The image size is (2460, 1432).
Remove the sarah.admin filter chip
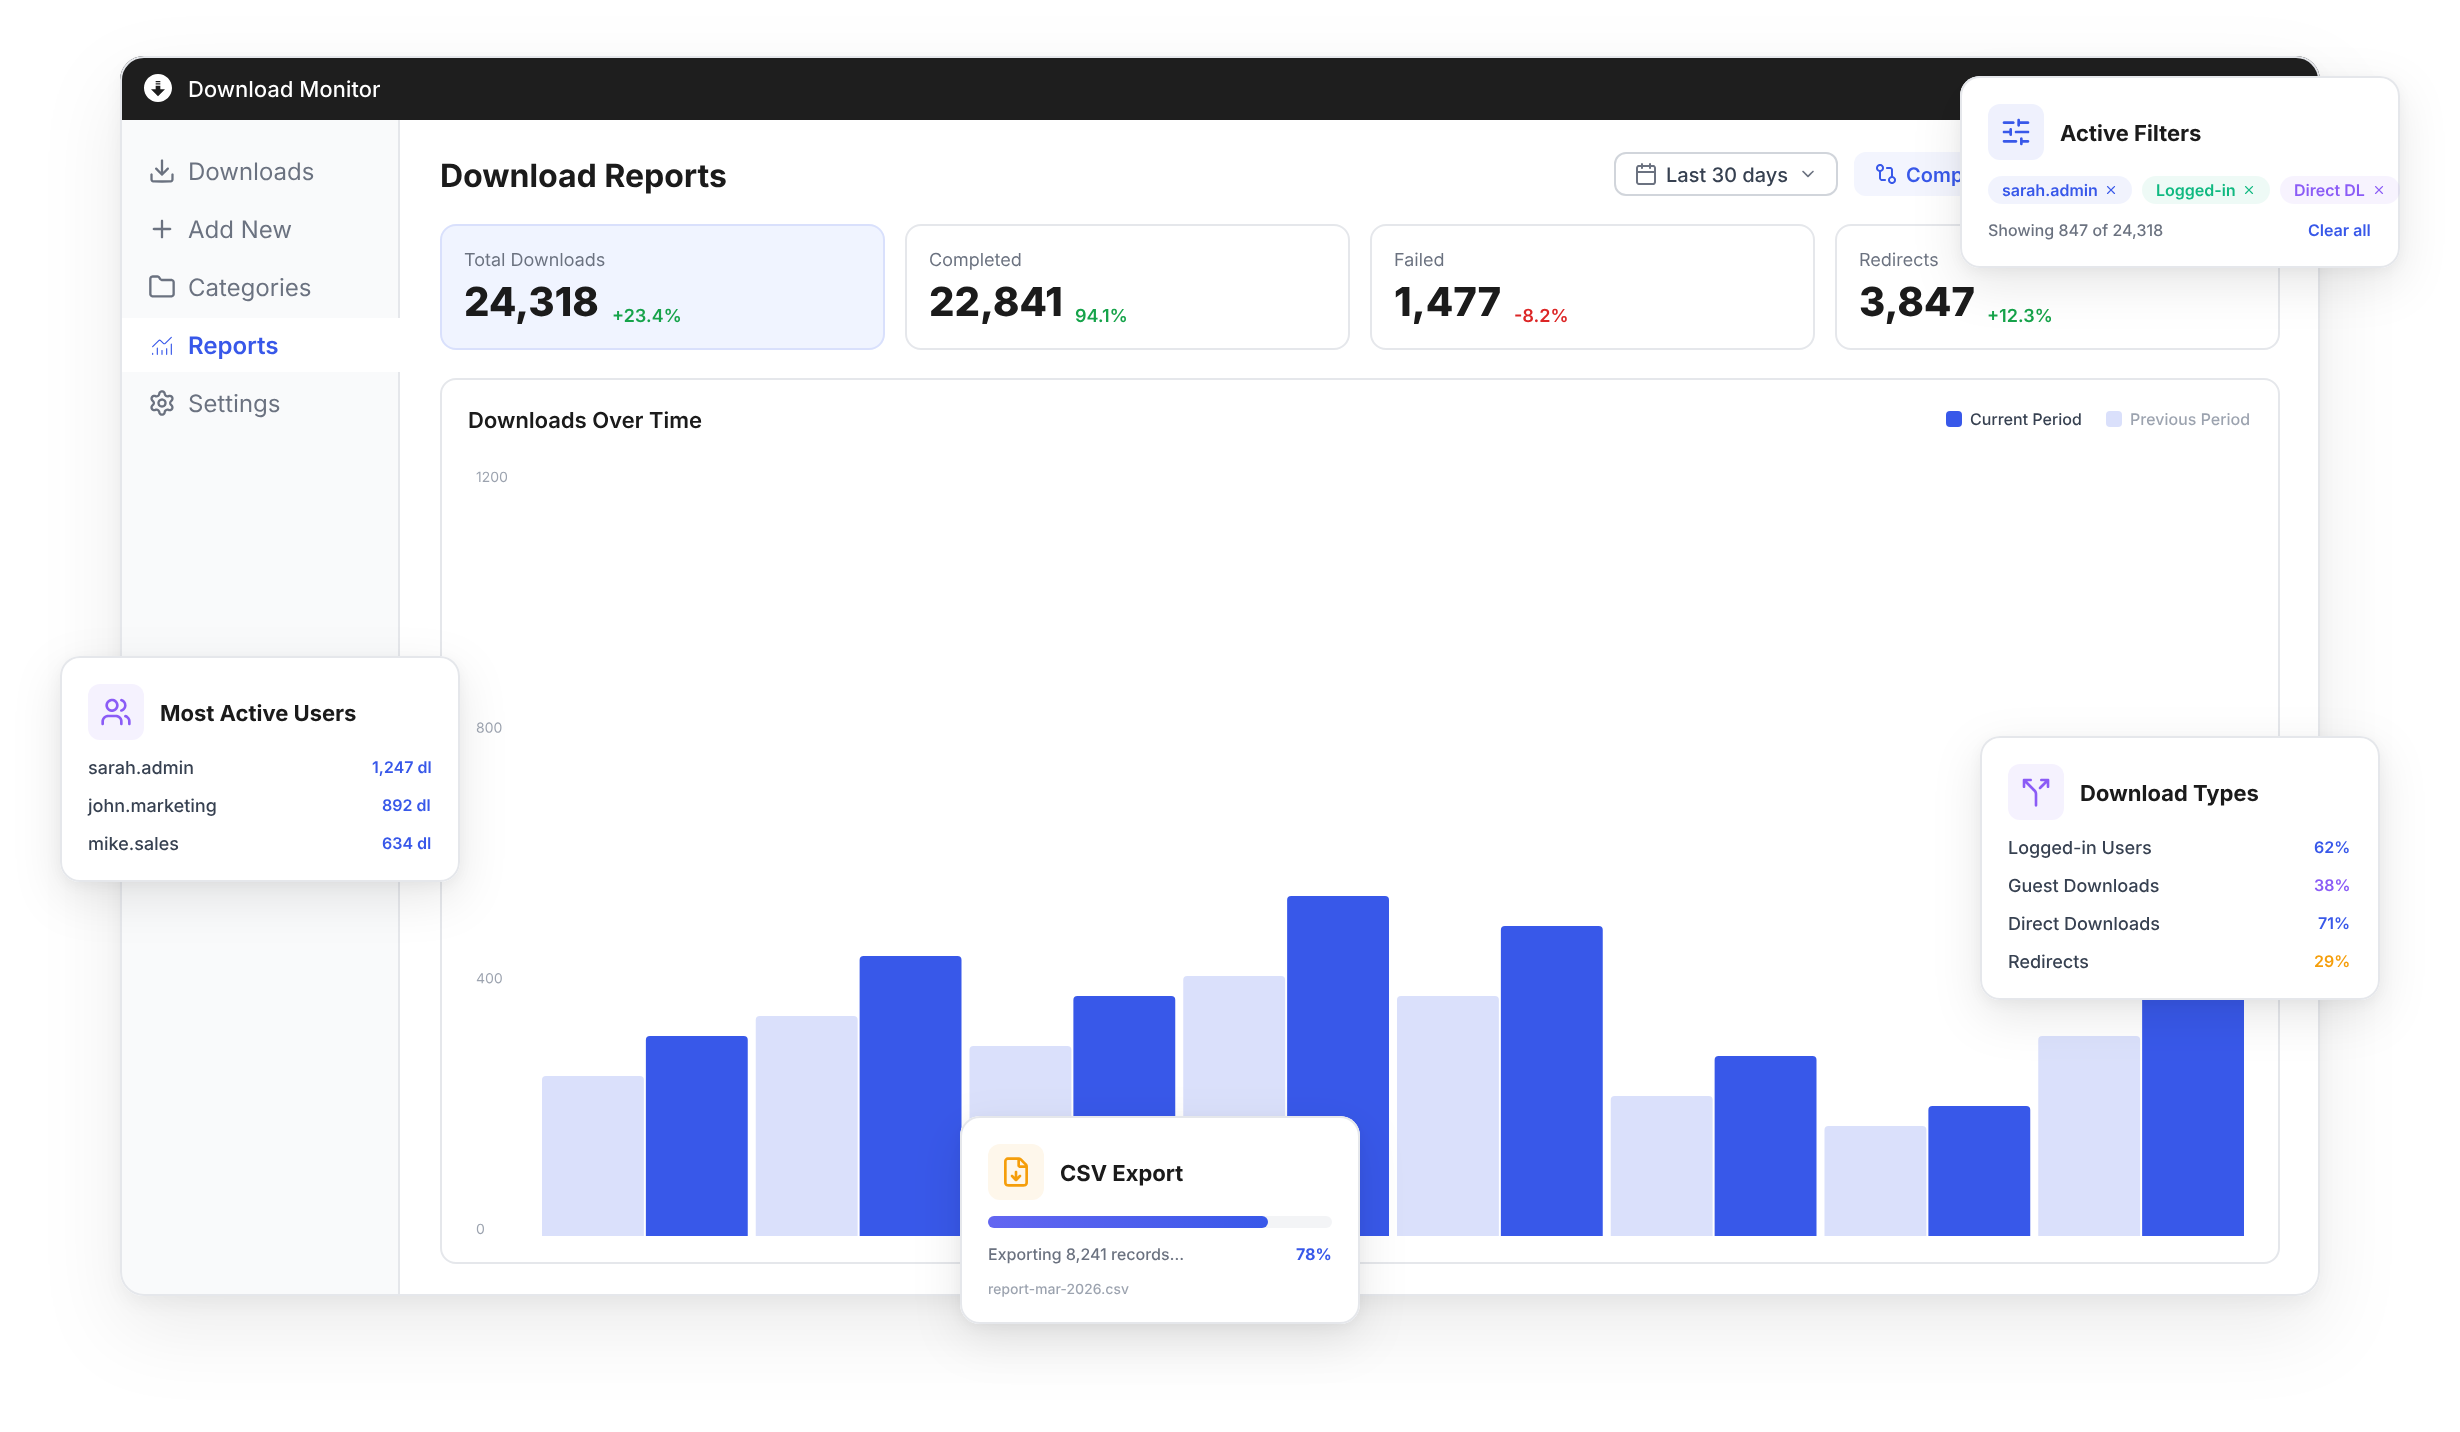click(2111, 190)
